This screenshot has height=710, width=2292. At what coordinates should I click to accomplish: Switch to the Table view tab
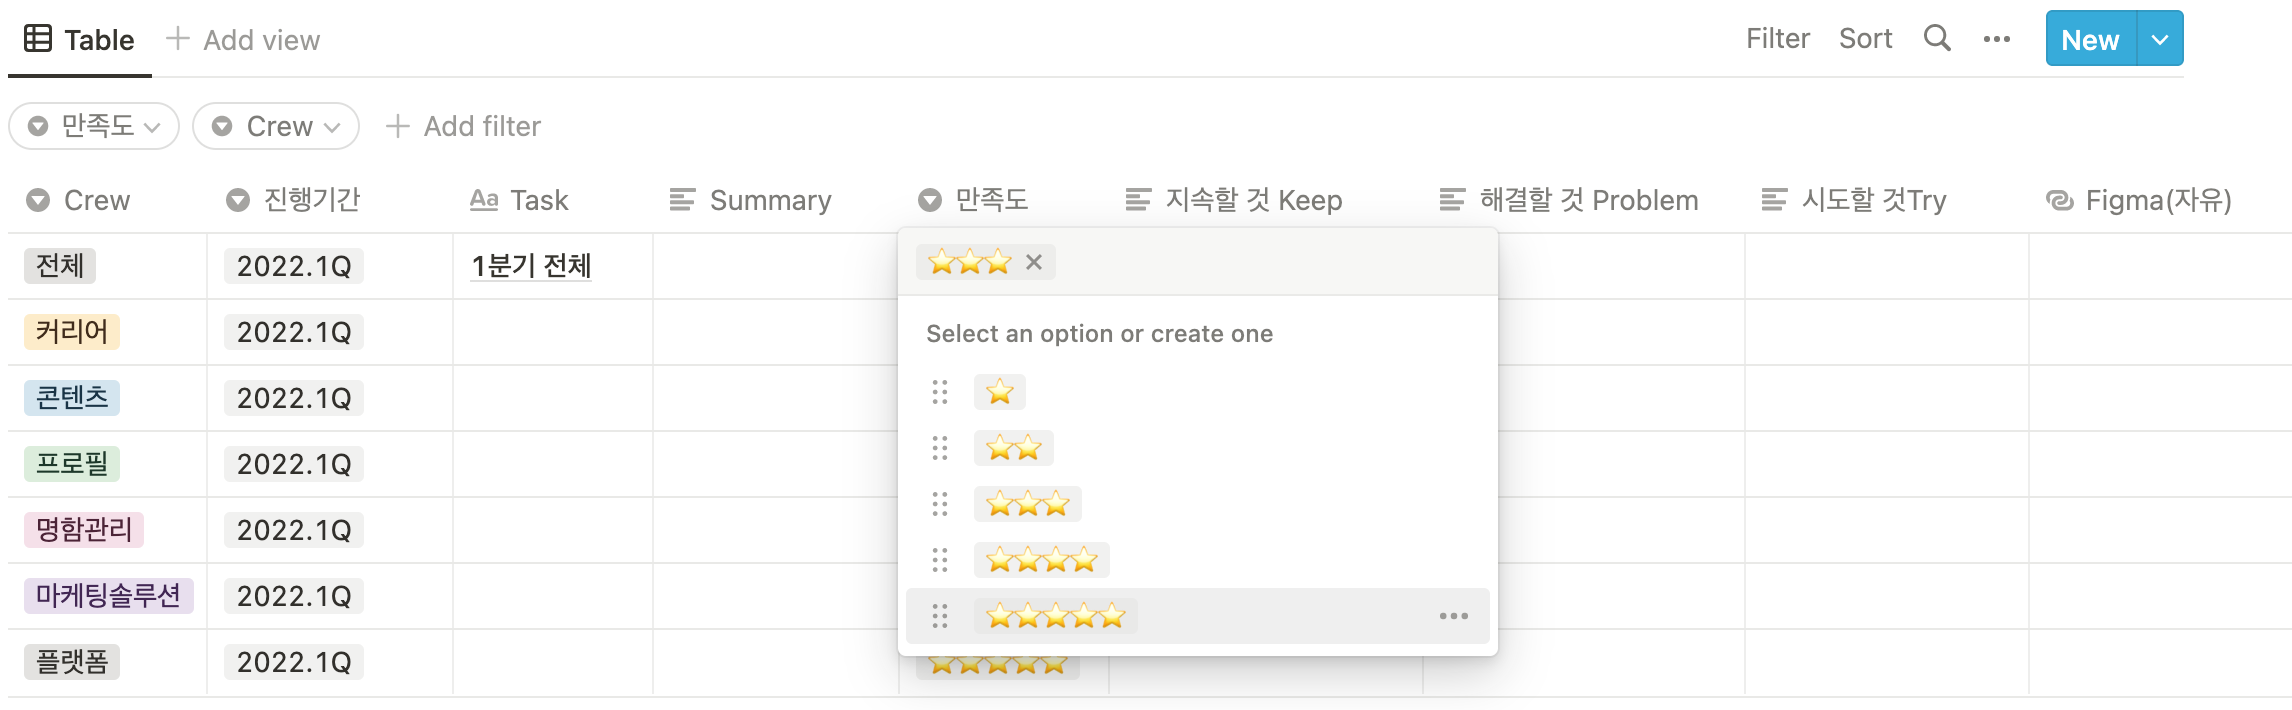coord(80,39)
